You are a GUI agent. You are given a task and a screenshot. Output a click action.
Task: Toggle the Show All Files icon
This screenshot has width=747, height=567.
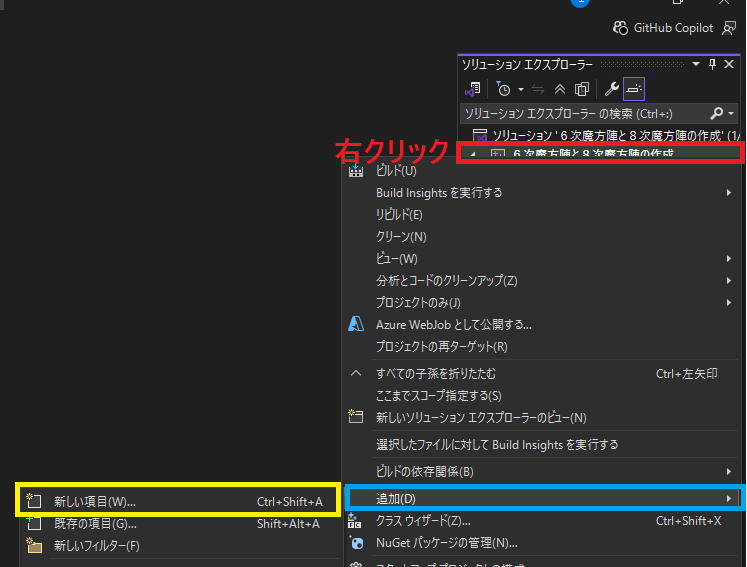point(582,89)
